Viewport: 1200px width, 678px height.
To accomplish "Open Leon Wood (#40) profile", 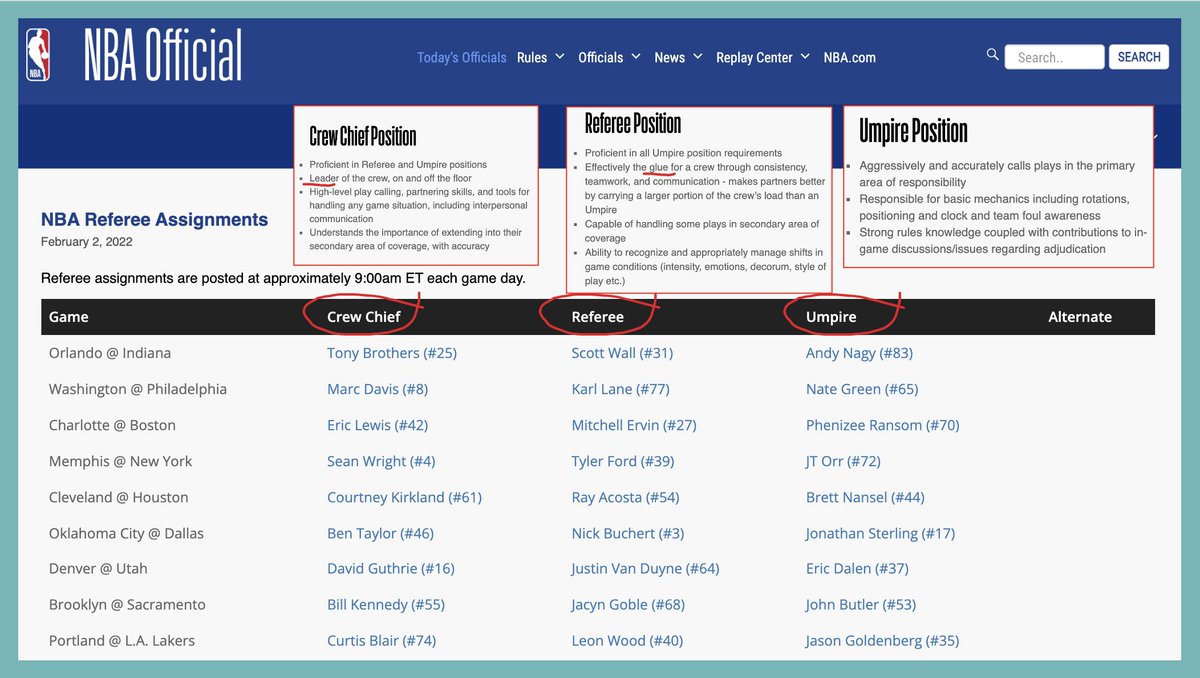I will [627, 640].
